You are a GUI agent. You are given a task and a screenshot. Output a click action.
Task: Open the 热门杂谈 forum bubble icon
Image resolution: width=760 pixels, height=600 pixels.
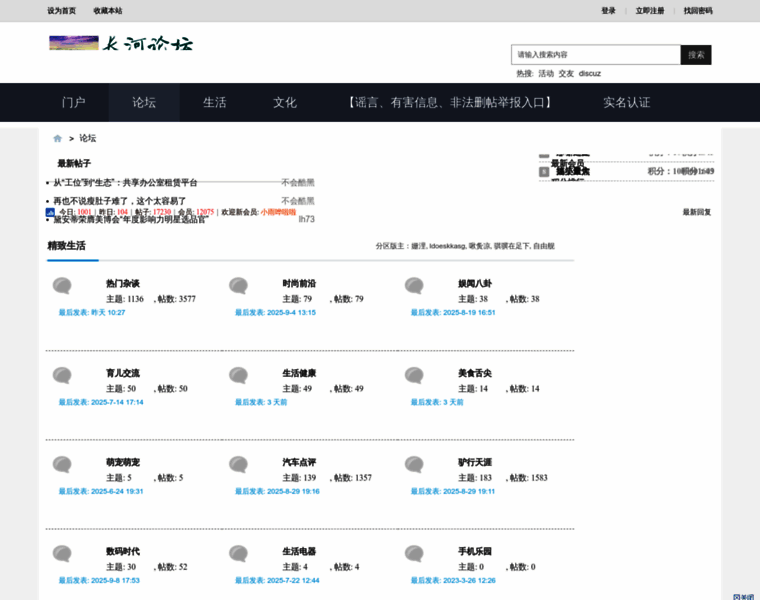pos(62,285)
